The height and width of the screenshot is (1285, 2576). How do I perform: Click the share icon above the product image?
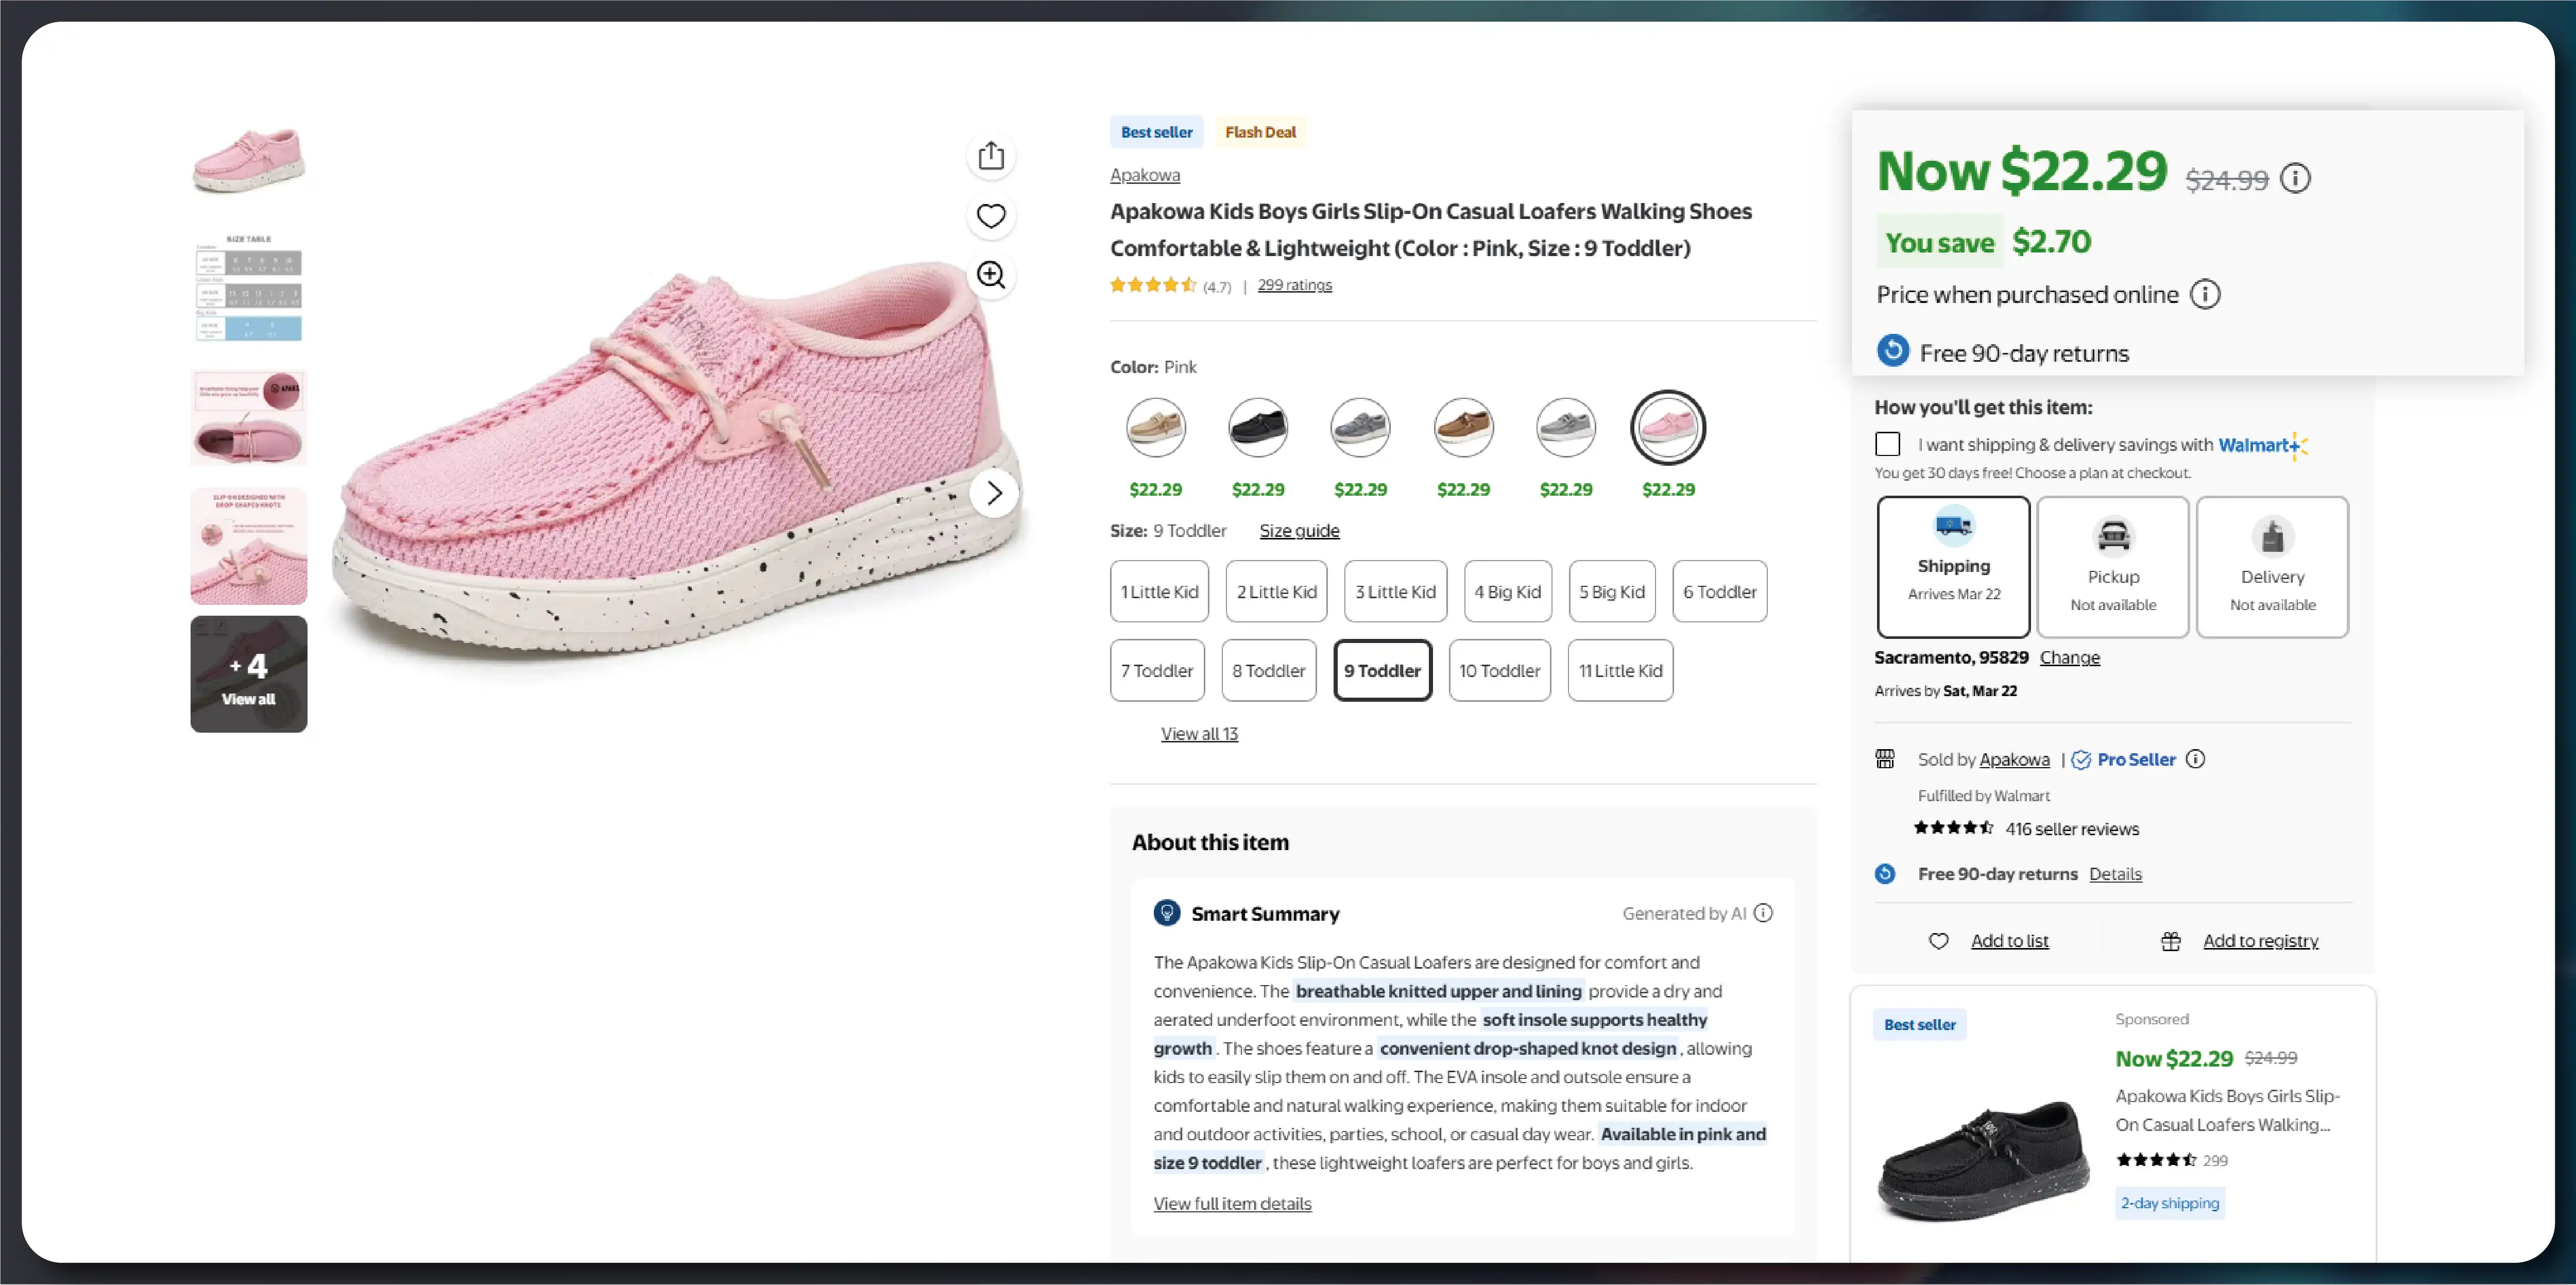coord(990,156)
